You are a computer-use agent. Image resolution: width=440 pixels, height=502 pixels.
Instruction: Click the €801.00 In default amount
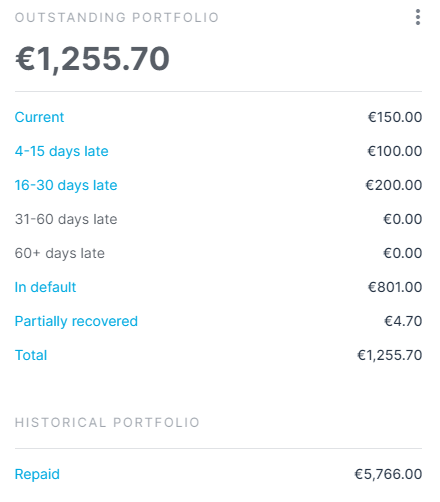(x=395, y=287)
